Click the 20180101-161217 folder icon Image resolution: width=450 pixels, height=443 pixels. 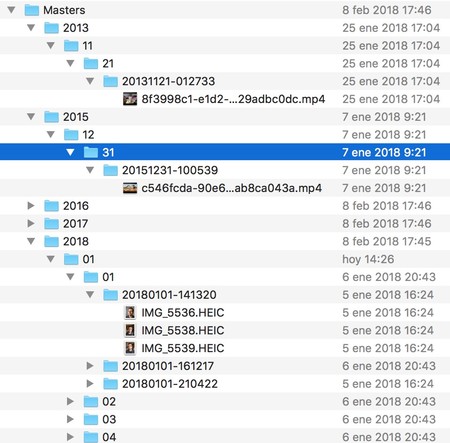point(111,366)
